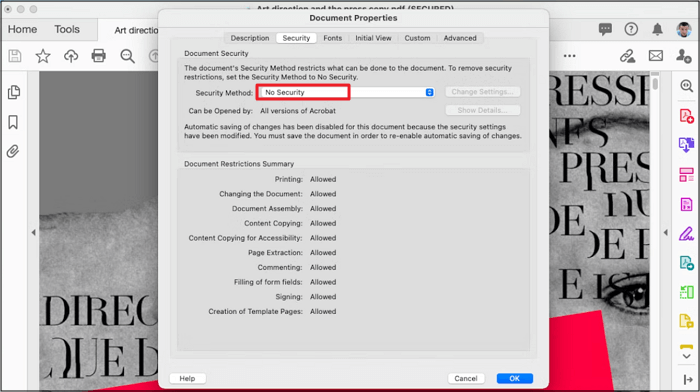Click the Help button in dialog
The height and width of the screenshot is (392, 700).
tap(188, 379)
